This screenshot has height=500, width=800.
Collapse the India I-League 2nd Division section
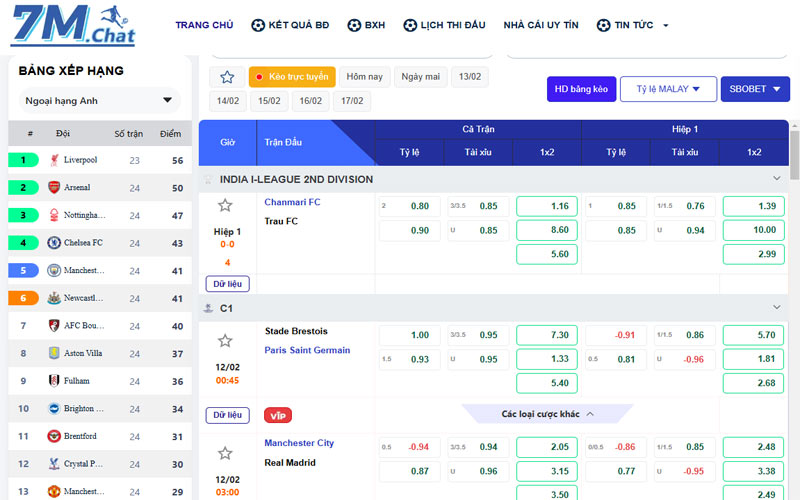pos(777,179)
